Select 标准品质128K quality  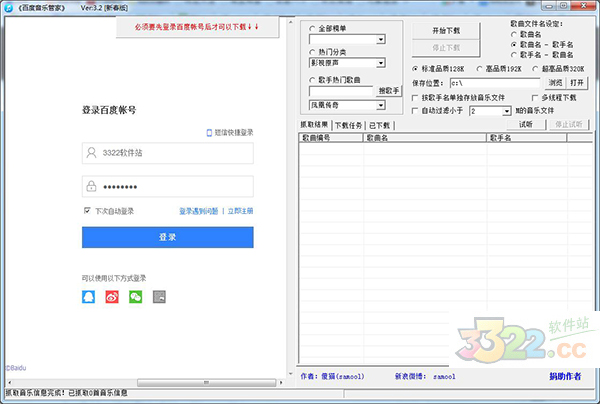click(415, 69)
